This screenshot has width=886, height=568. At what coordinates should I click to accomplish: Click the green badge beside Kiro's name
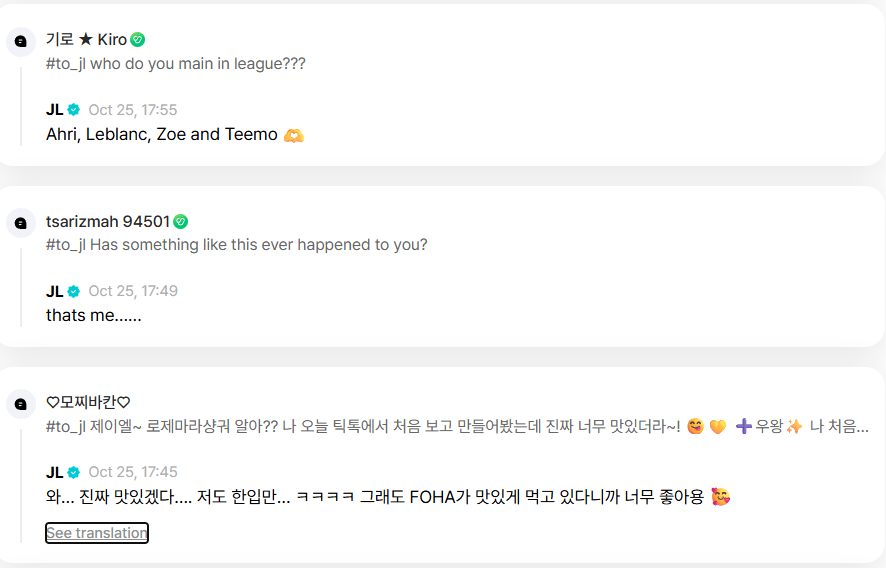click(x=138, y=40)
